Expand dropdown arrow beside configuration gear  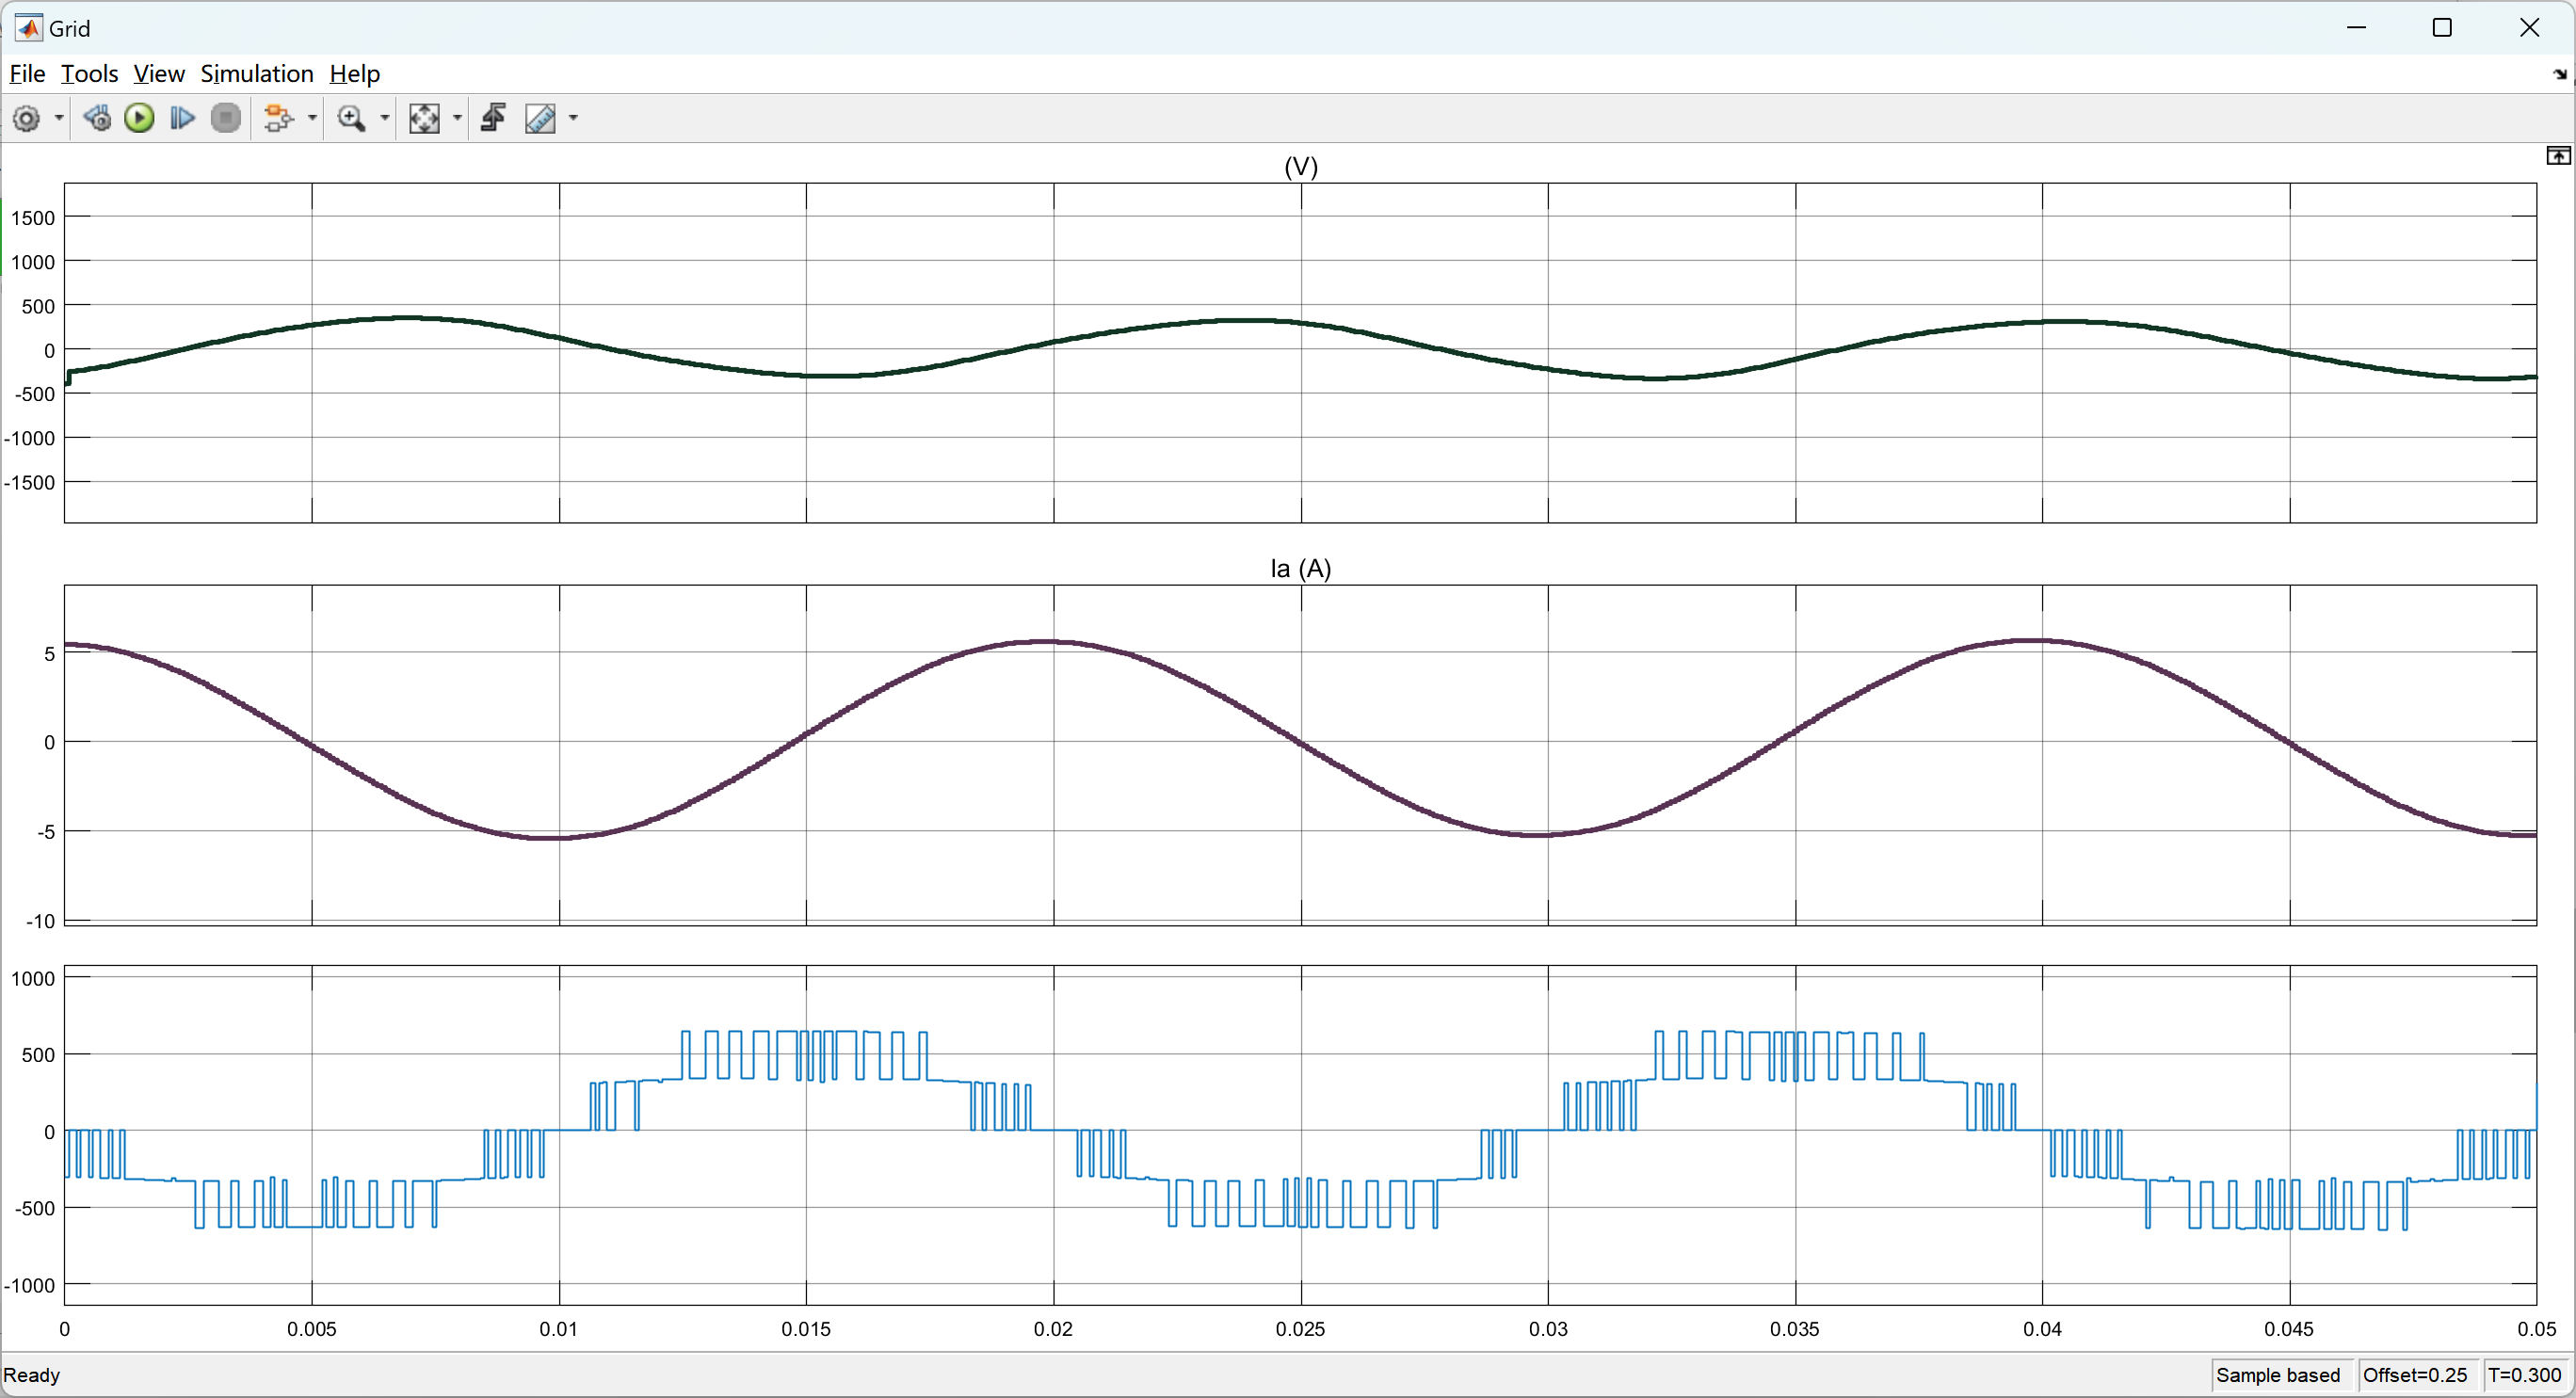59,119
